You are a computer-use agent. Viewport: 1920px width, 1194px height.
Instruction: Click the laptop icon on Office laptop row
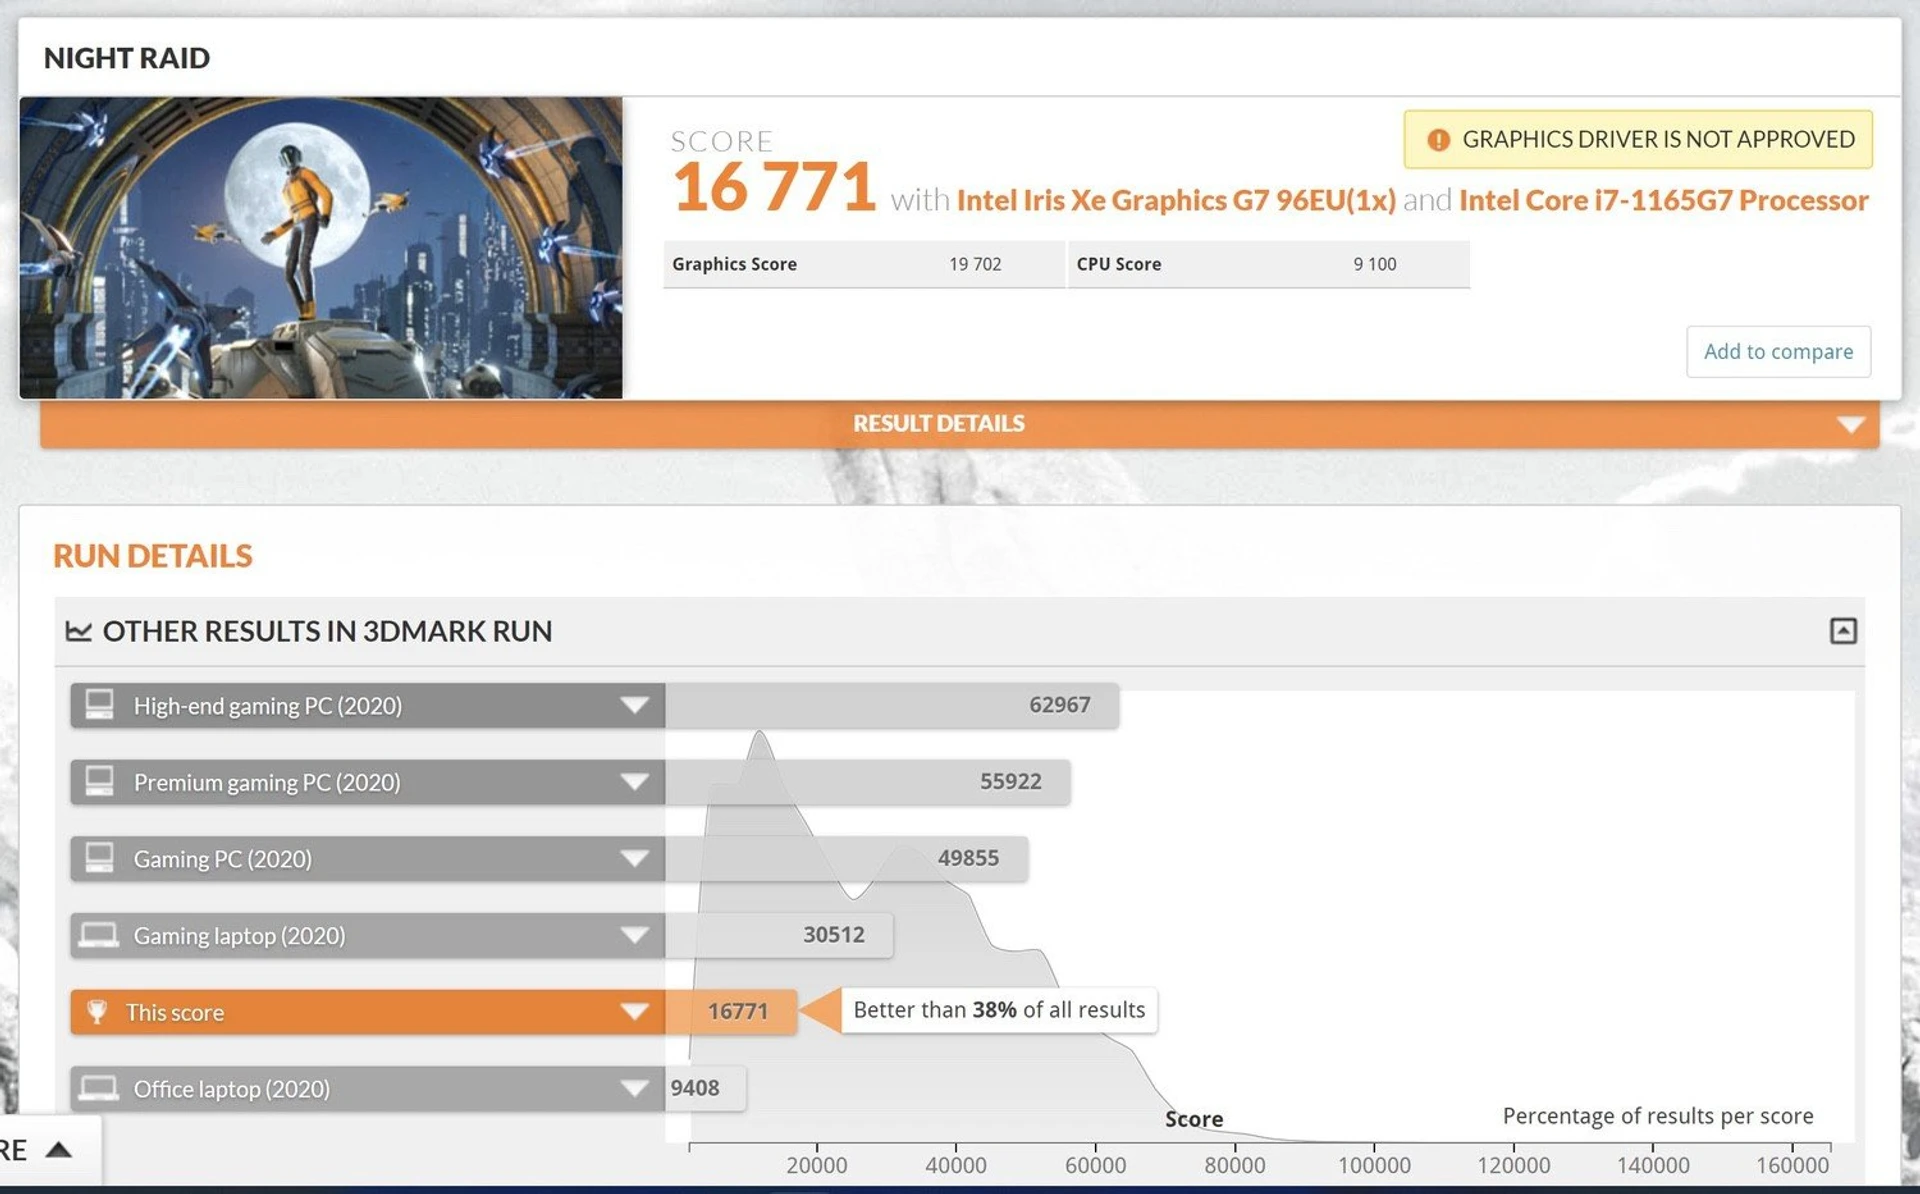pos(99,1088)
